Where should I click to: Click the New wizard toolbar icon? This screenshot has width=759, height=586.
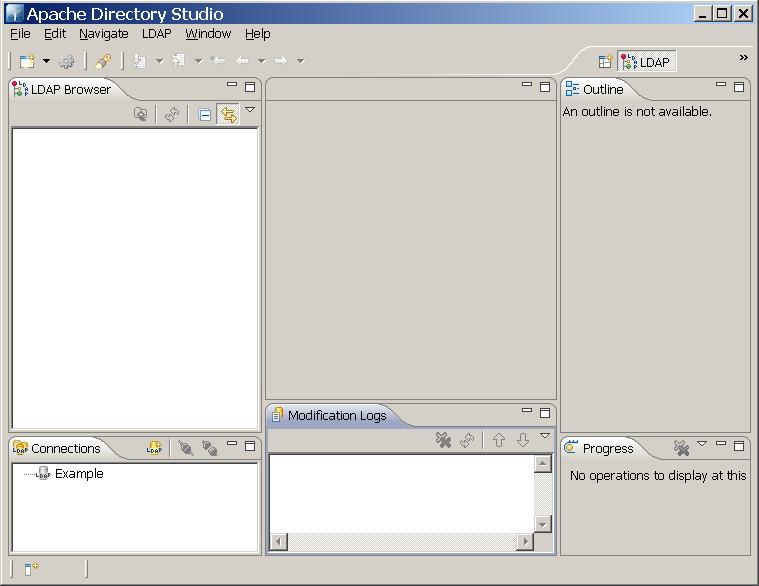tap(27, 61)
